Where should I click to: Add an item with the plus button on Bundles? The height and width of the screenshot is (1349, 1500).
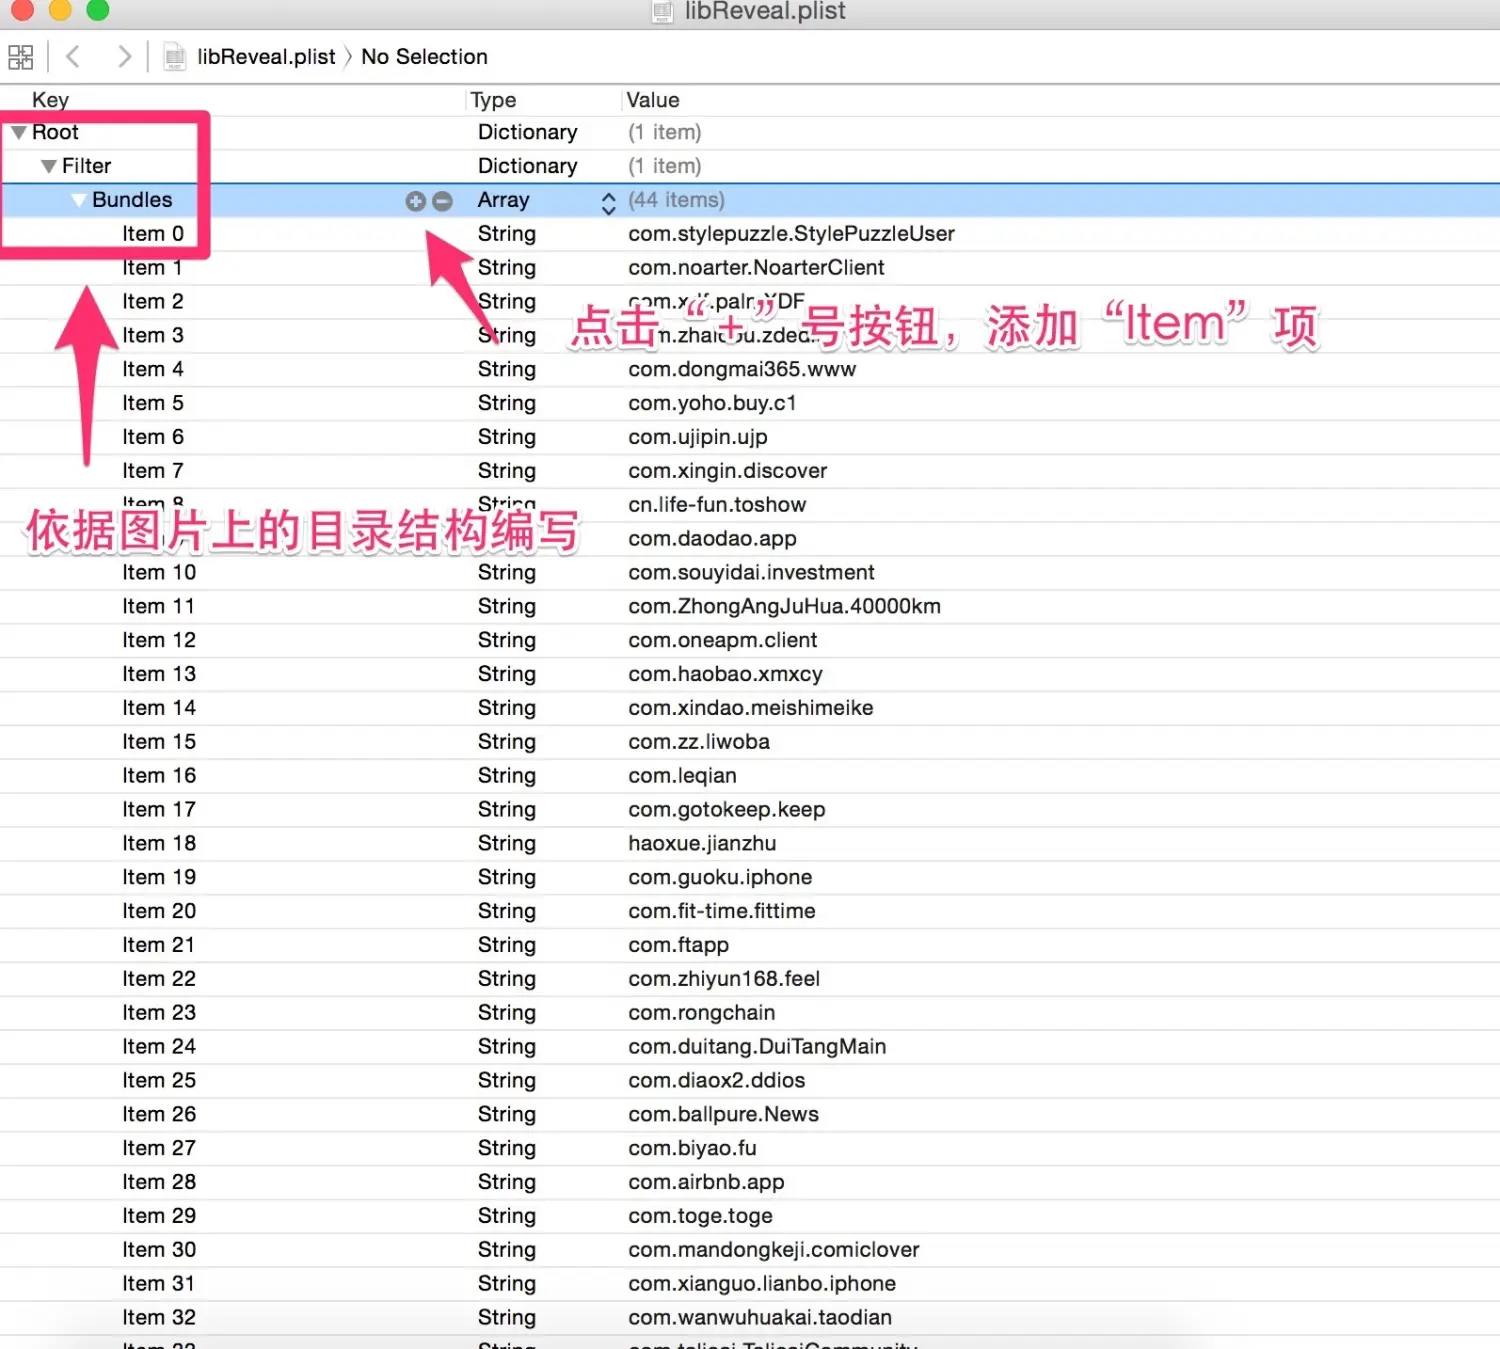tap(415, 201)
